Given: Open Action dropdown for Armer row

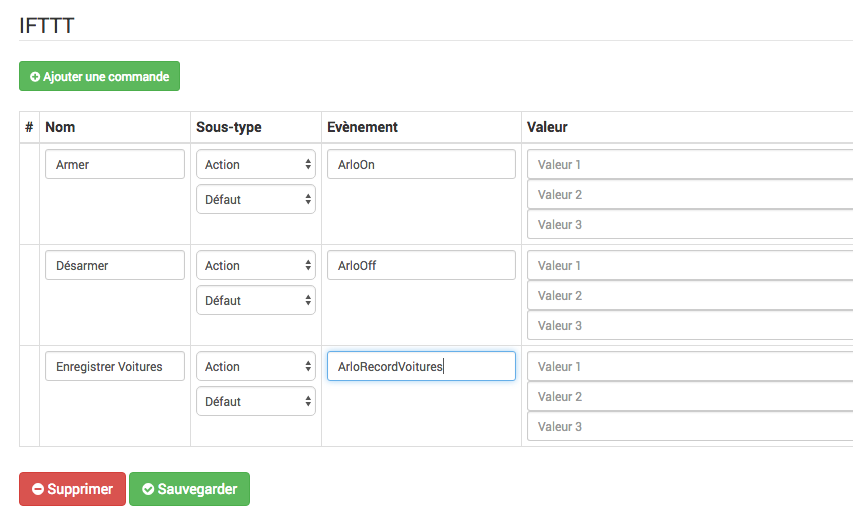Looking at the screenshot, I should [x=256, y=164].
